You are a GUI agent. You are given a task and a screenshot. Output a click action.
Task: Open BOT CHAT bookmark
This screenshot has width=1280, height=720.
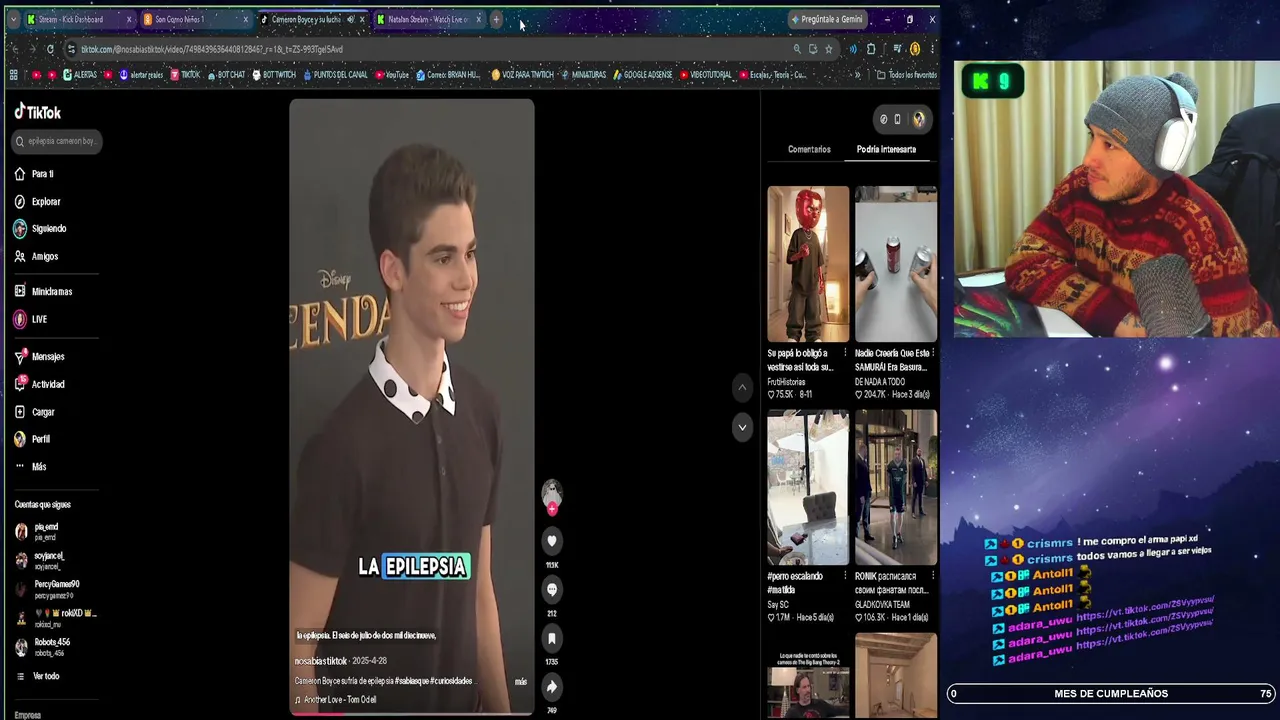point(225,75)
